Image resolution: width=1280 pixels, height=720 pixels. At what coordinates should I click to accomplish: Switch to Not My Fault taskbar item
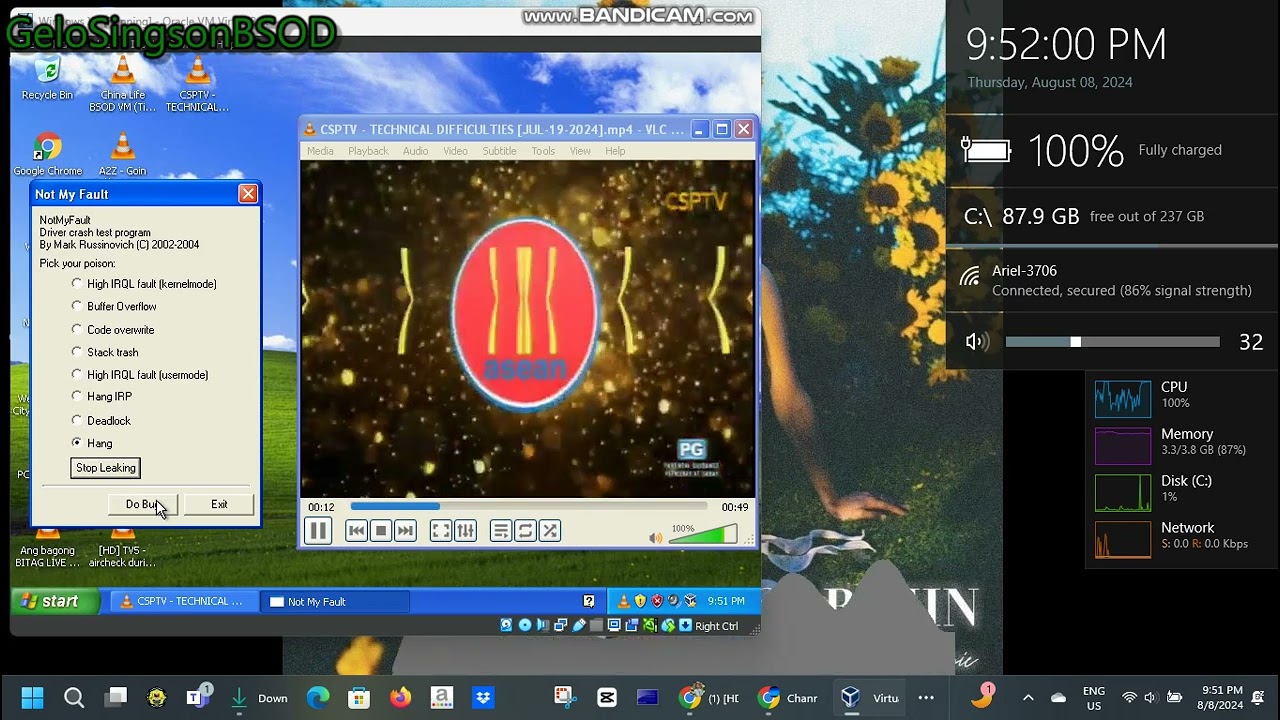coord(334,601)
